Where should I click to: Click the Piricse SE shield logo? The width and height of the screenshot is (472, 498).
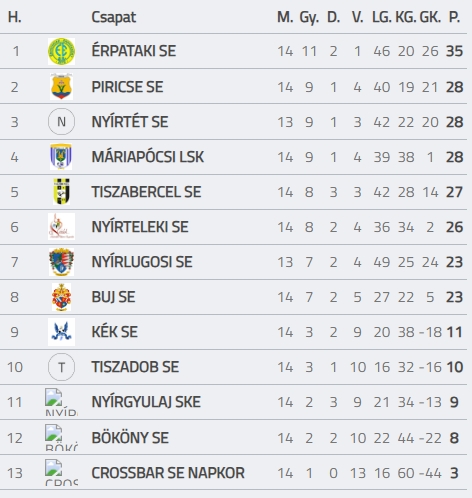click(61, 87)
